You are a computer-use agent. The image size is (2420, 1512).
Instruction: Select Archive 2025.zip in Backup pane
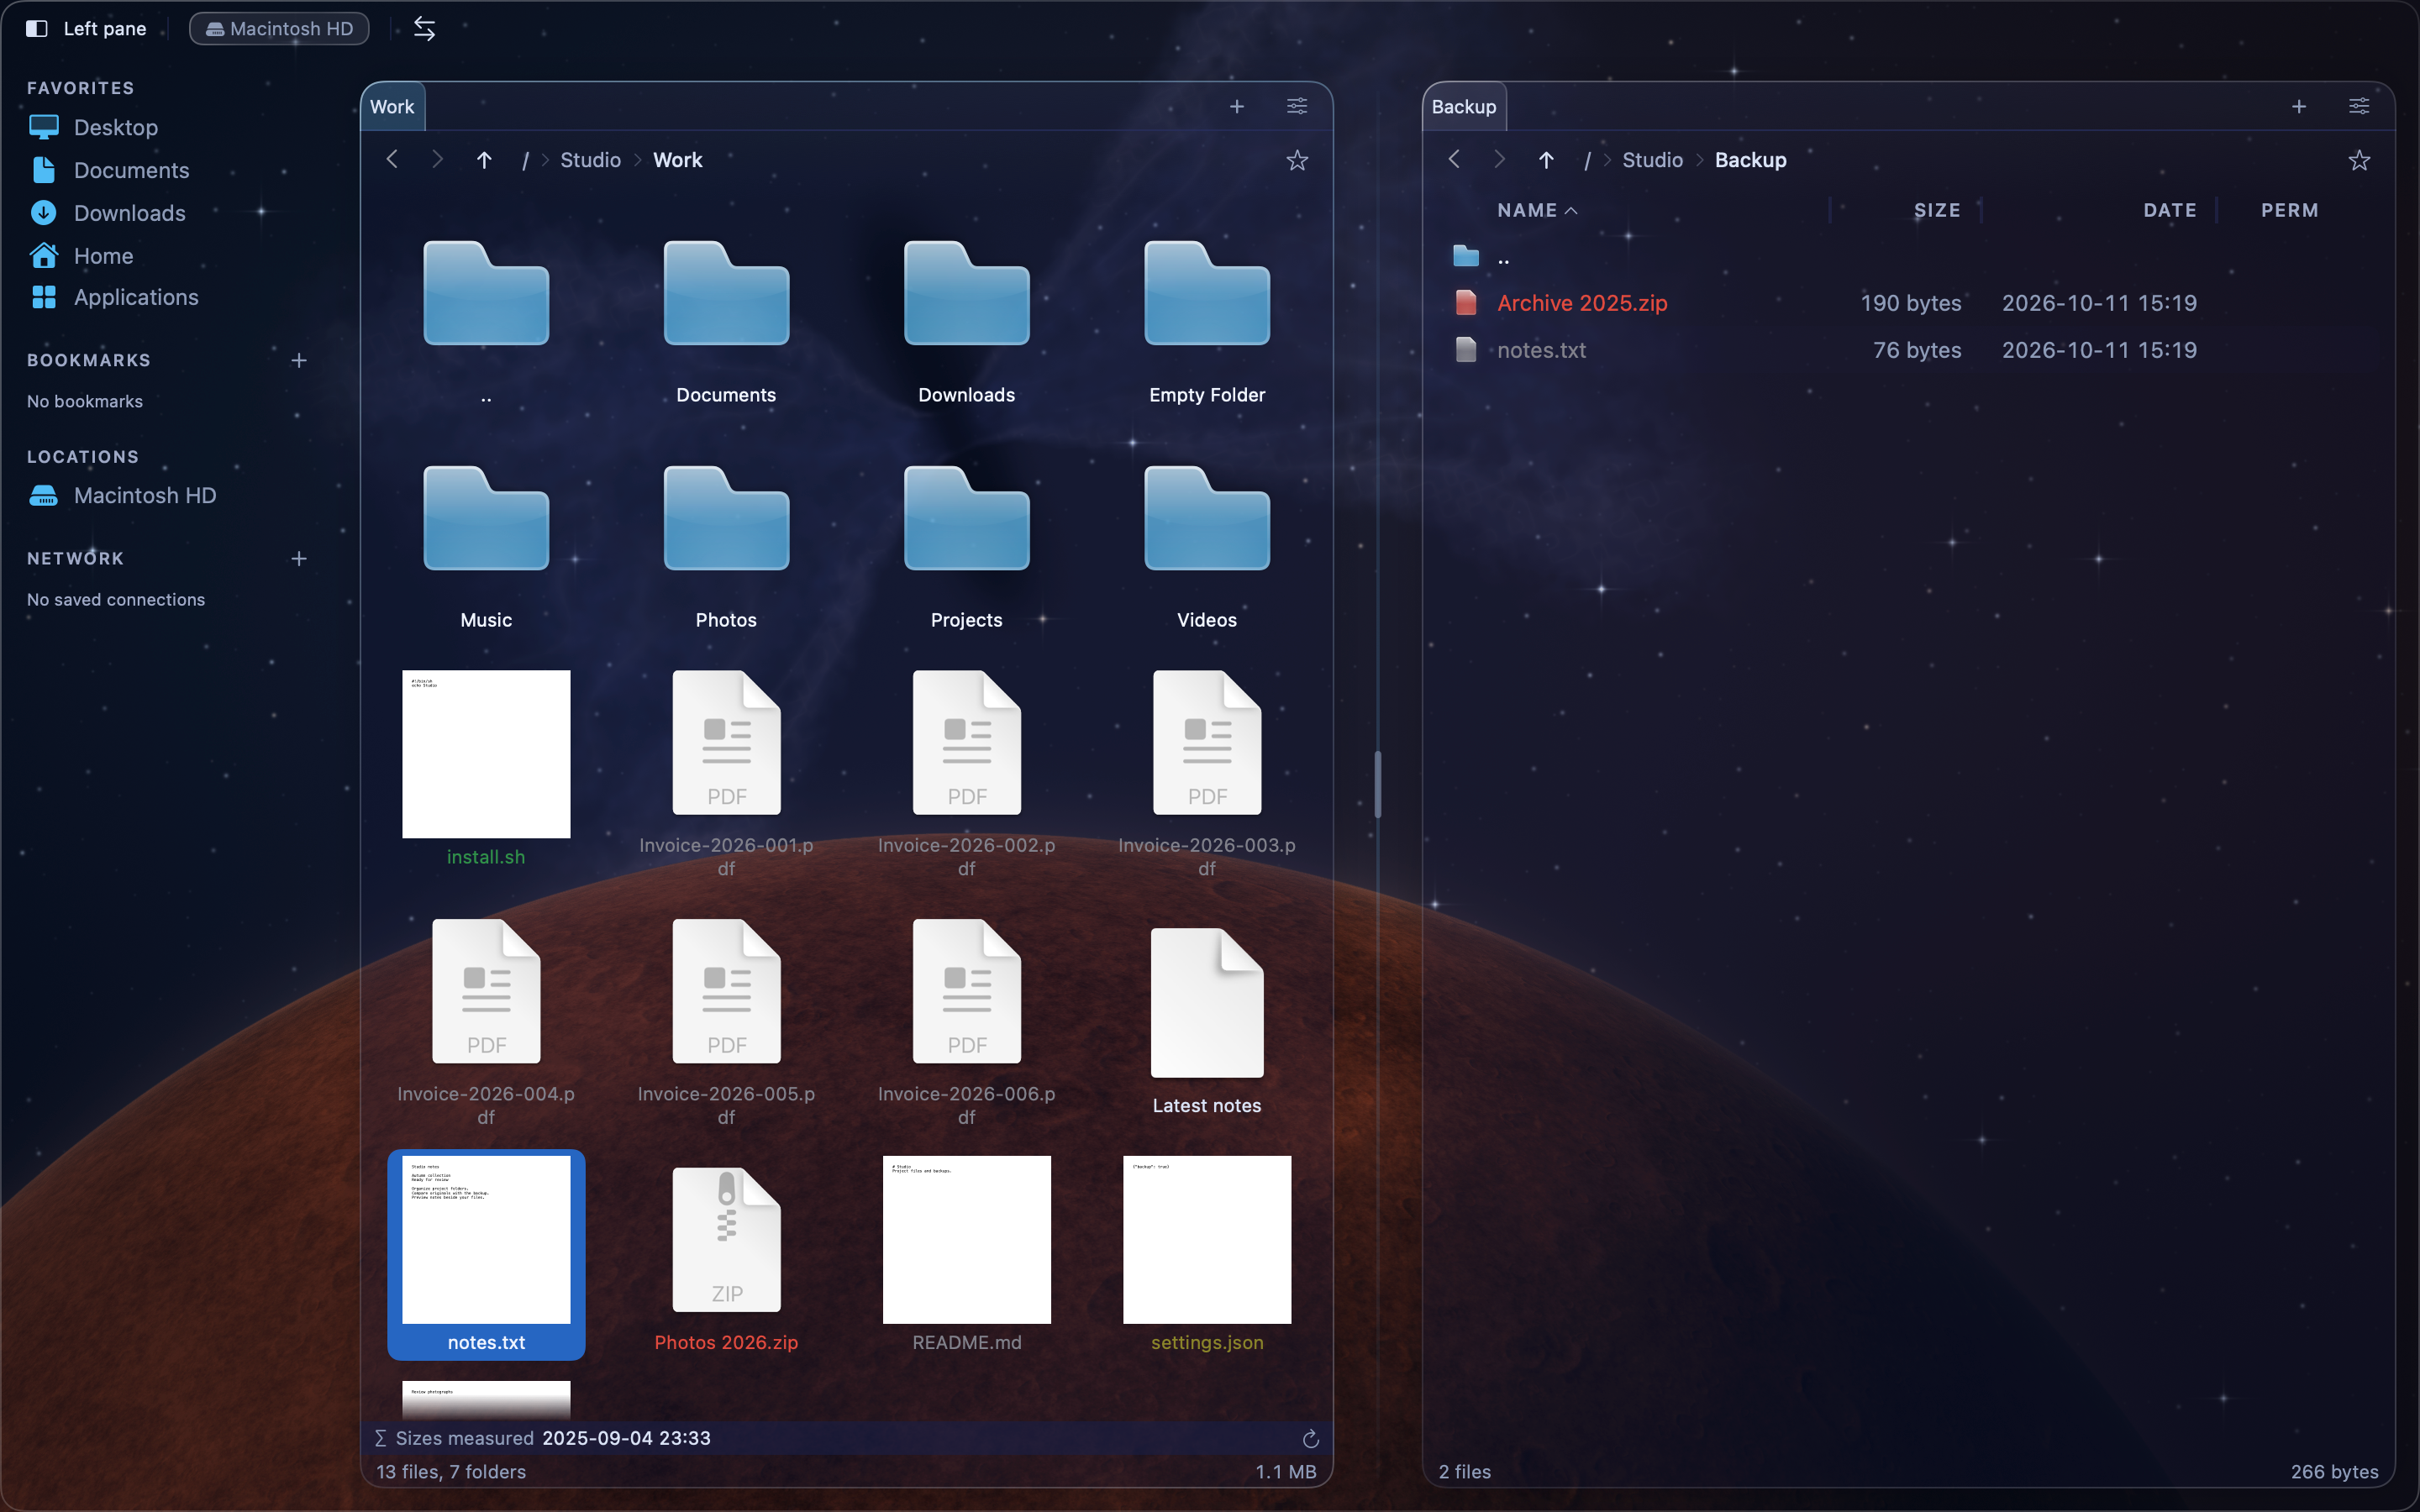coord(1908,303)
